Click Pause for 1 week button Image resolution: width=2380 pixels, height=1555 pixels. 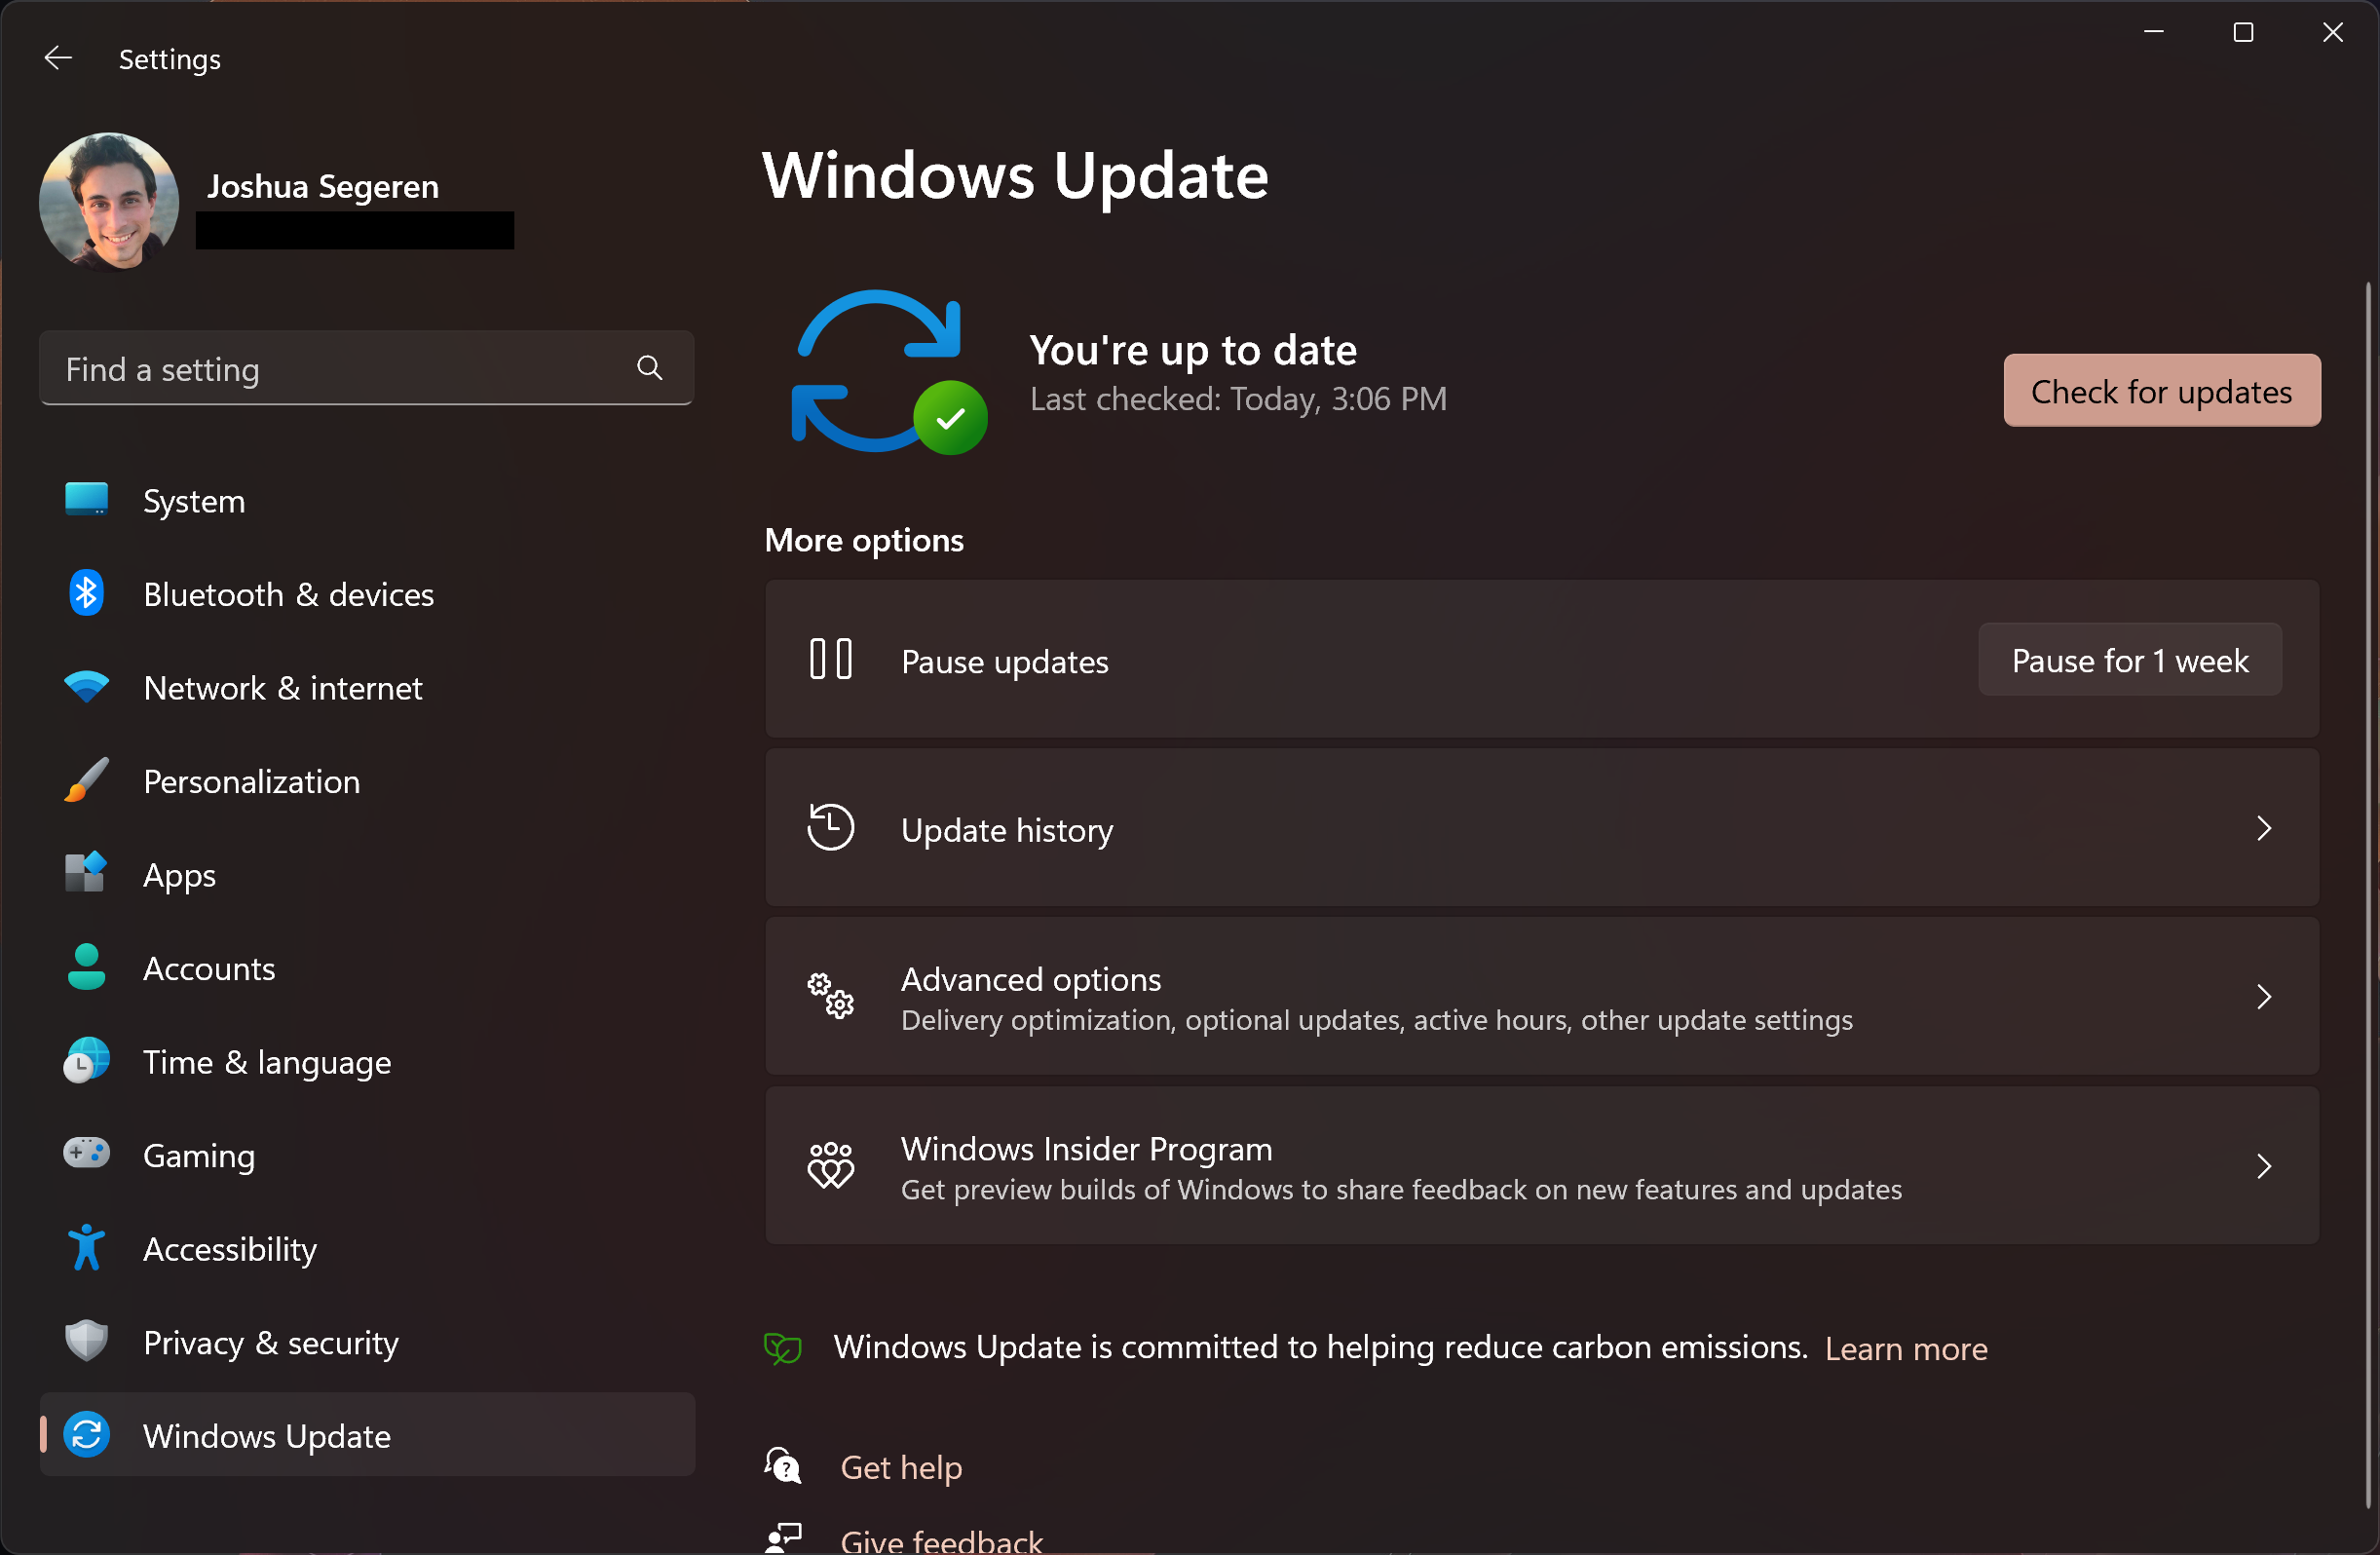(x=2130, y=660)
